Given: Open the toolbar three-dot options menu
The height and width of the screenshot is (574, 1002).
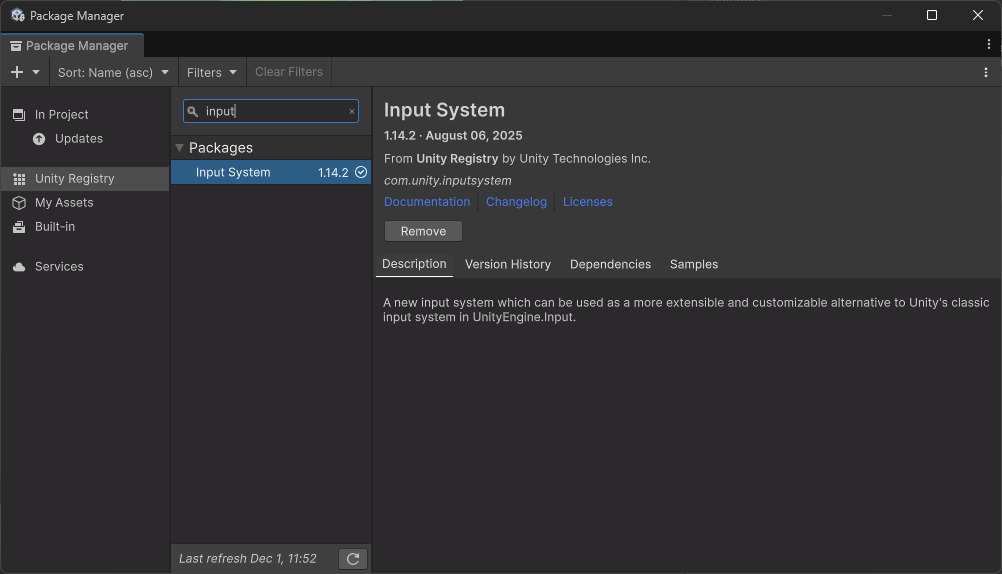Looking at the screenshot, I should point(985,72).
